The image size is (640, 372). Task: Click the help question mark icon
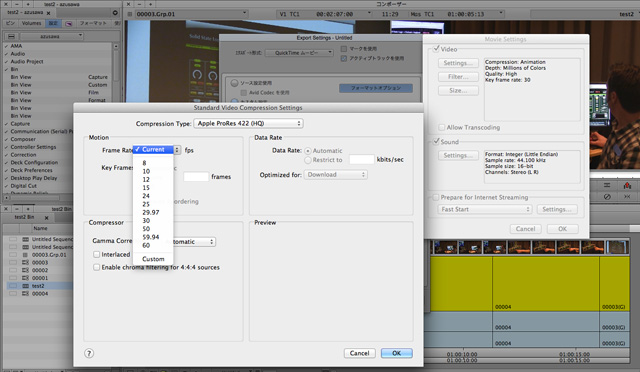[x=89, y=353]
